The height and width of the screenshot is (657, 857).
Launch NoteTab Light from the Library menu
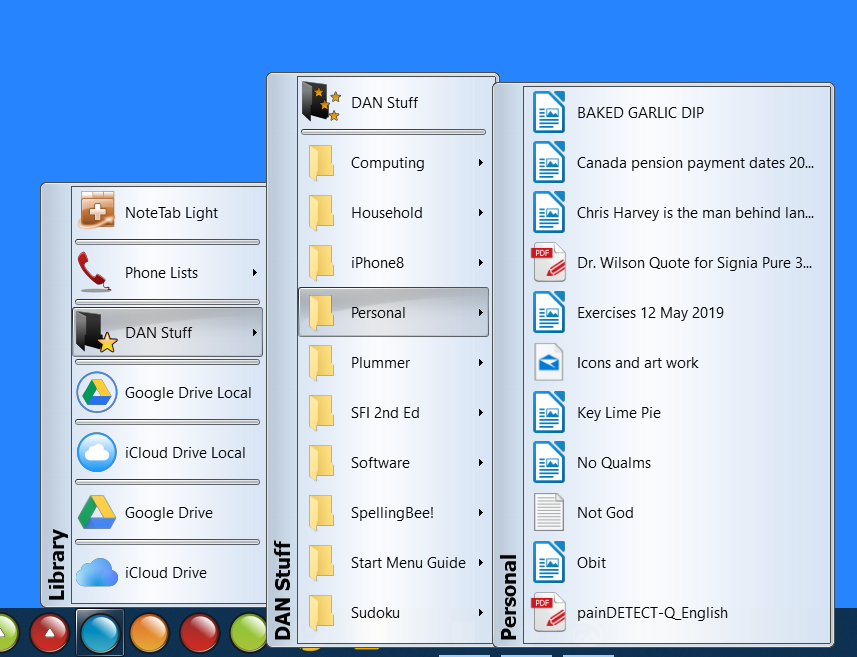pyautogui.click(x=170, y=213)
